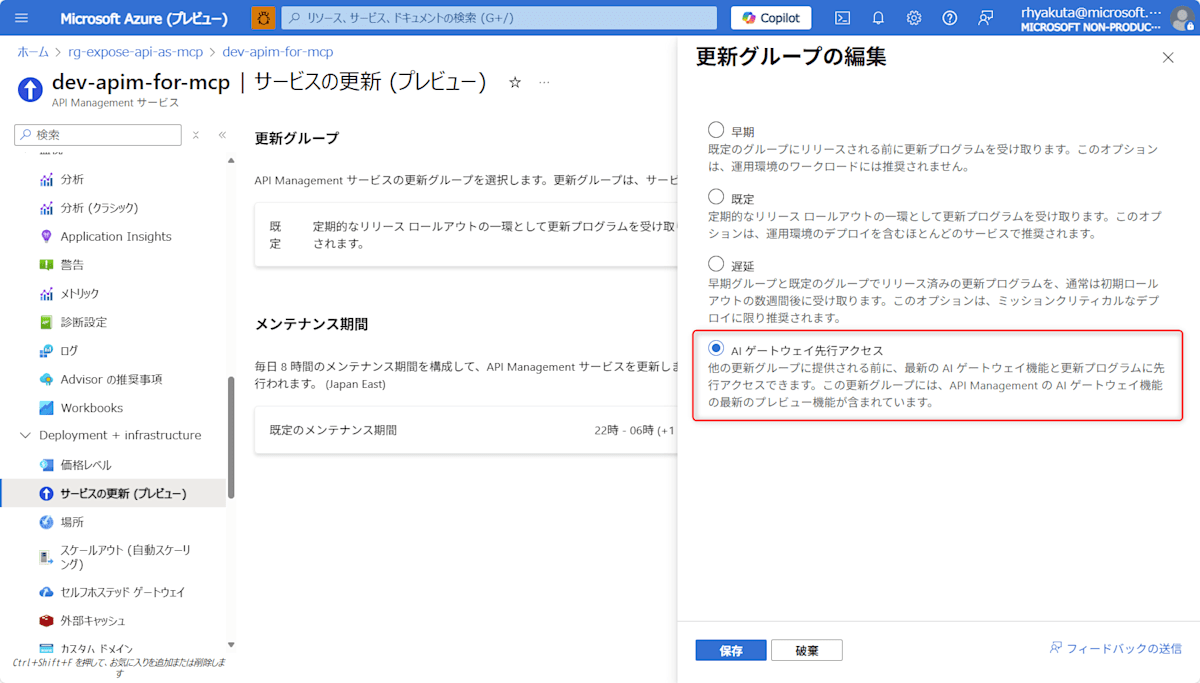Click the Advisor の推奨事項 cloud icon
Image resolution: width=1200 pixels, height=683 pixels.
click(46, 379)
